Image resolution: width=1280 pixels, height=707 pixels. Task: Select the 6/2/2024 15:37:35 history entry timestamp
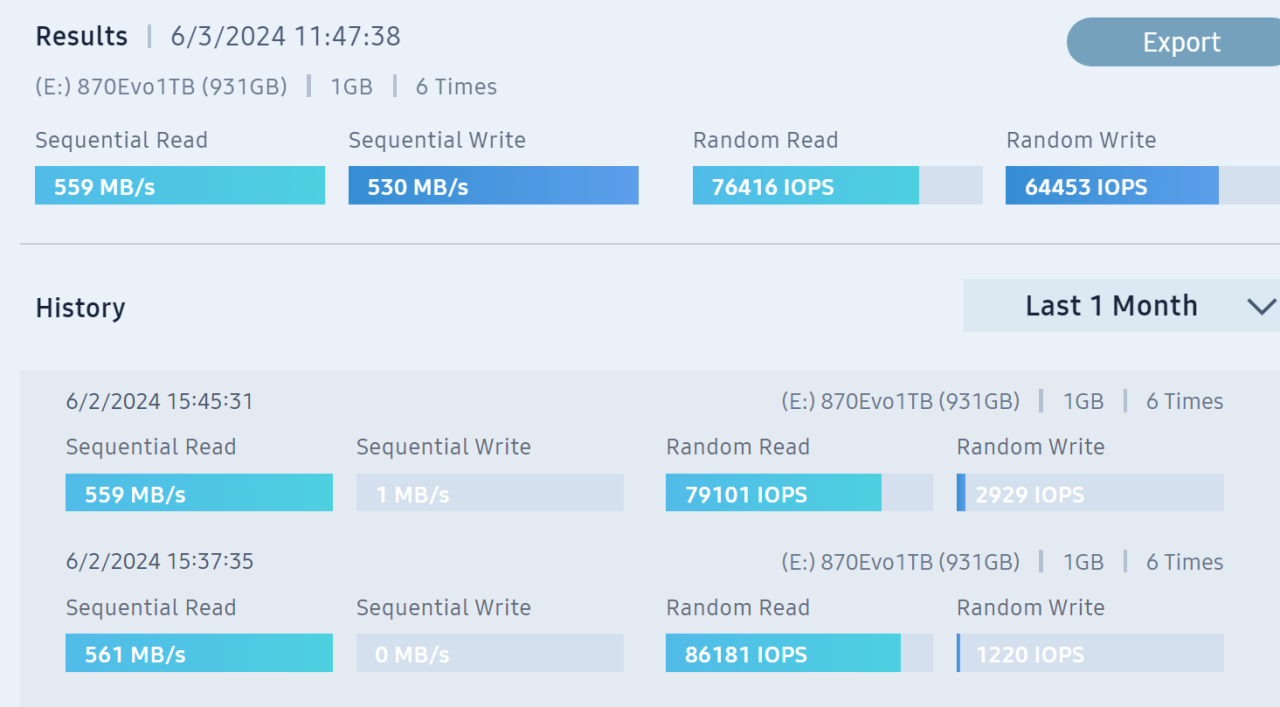pos(160,562)
